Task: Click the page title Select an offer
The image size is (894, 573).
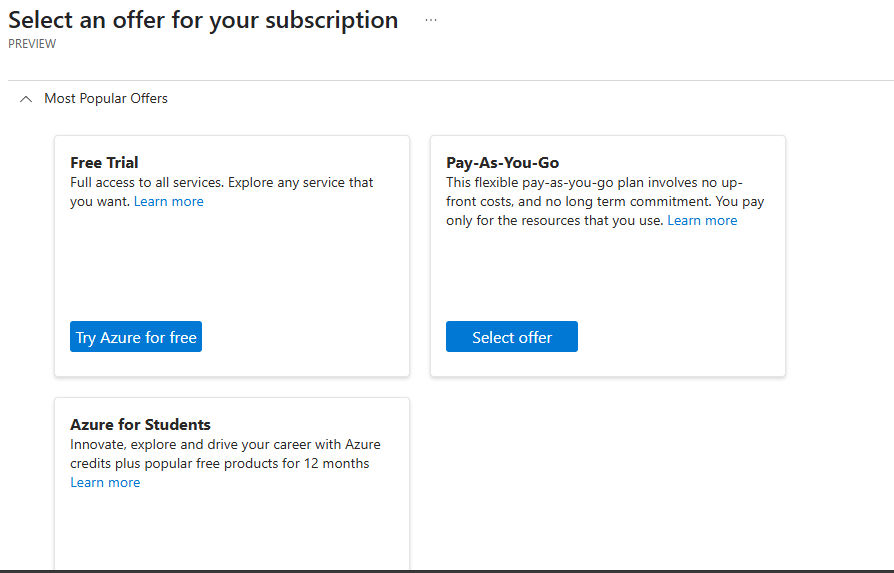Action: coord(203,21)
